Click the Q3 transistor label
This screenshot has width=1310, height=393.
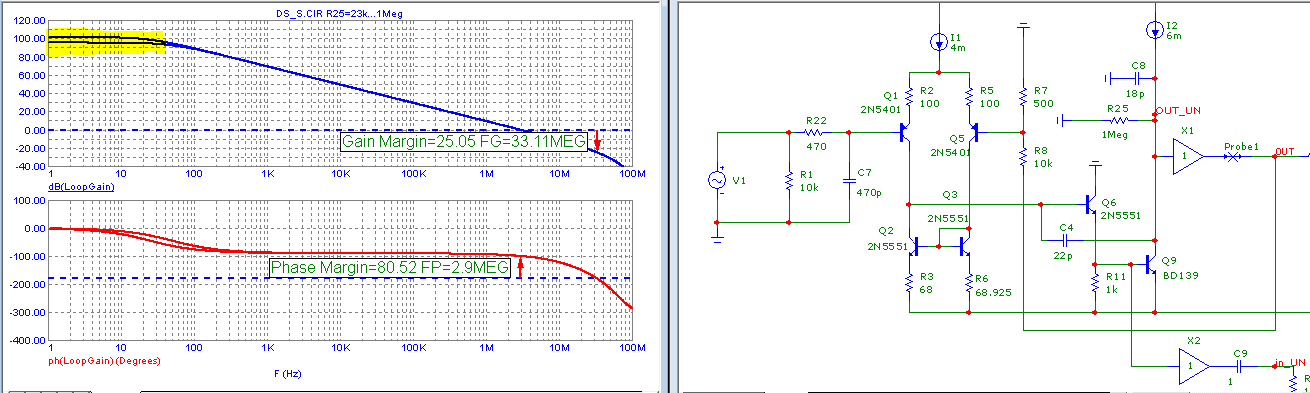tap(950, 194)
